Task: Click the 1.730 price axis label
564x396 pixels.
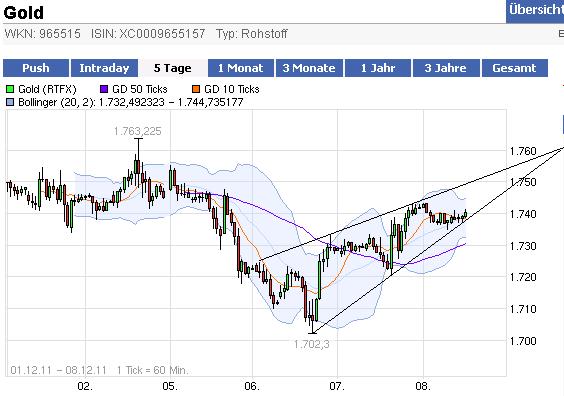Action: point(523,246)
